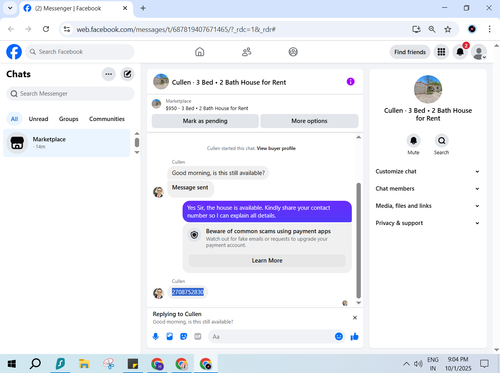Search in conversation magnifier icon
Image resolution: width=500 pixels, height=373 pixels.
pyautogui.click(x=441, y=141)
